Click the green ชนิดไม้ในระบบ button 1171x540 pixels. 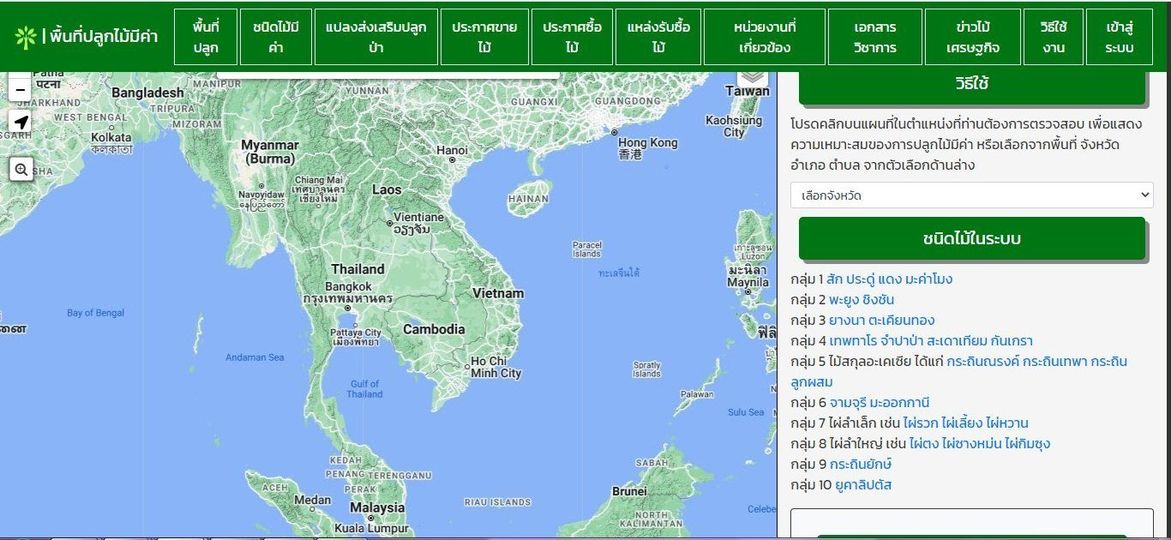(972, 239)
